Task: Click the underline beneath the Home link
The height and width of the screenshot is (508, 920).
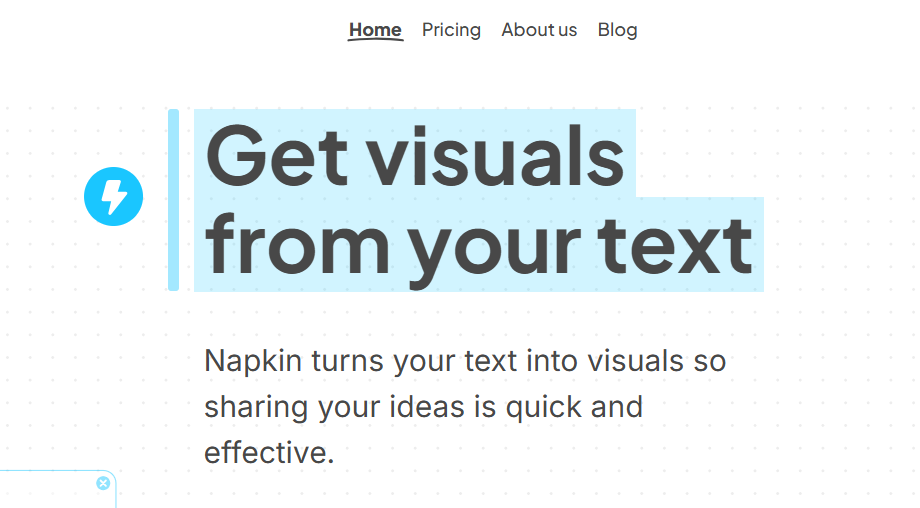Action: tap(375, 41)
